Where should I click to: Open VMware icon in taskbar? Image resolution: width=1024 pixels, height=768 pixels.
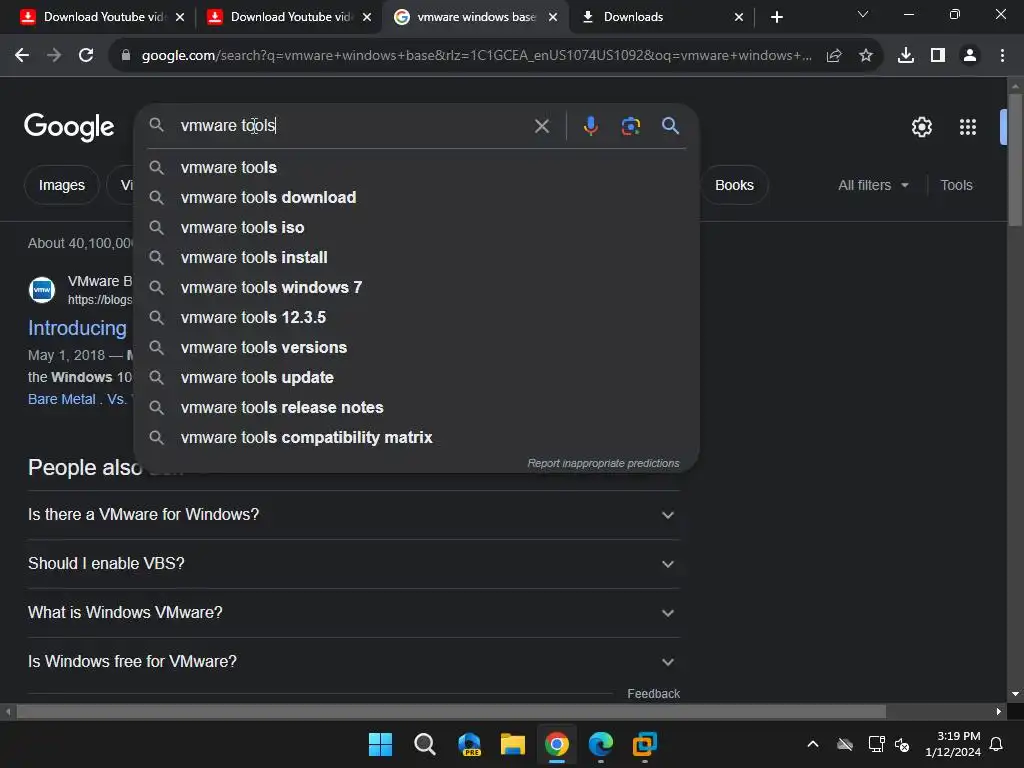645,744
